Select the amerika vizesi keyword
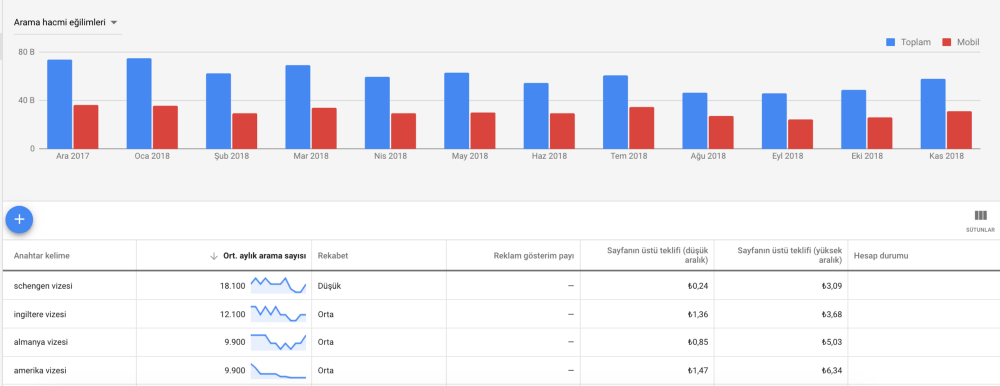 [x=40, y=370]
